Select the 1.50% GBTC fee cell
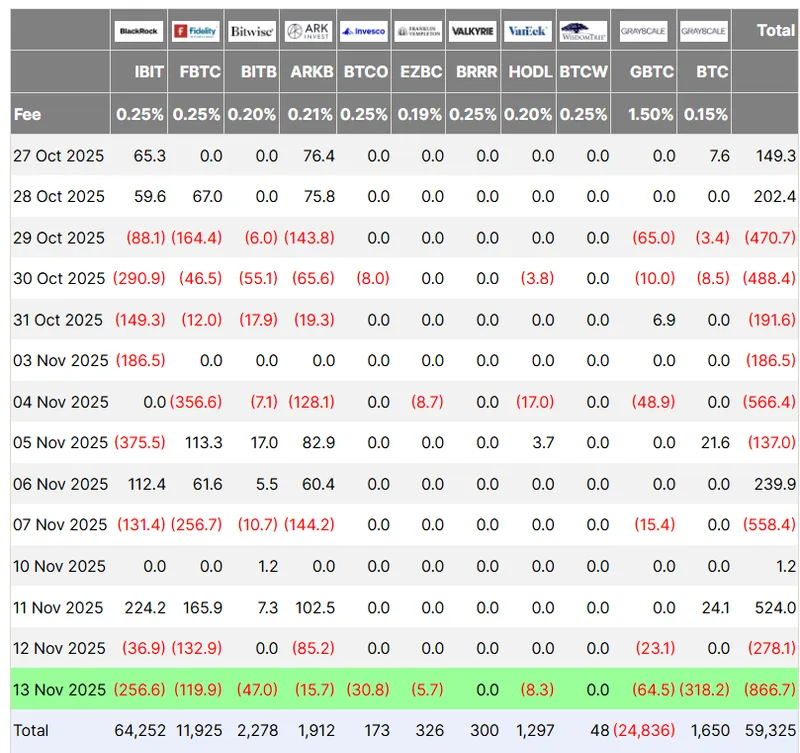Viewport: 800px width, 753px height. coord(651,115)
